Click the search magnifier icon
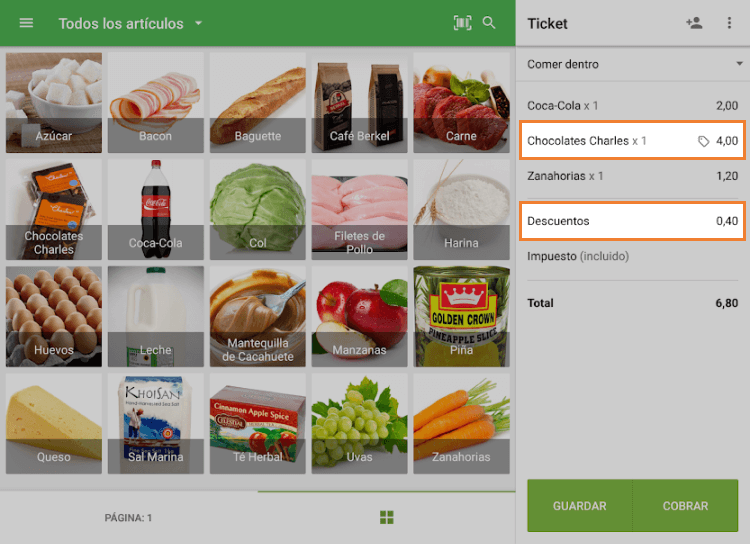The height and width of the screenshot is (544, 750). coord(489,23)
